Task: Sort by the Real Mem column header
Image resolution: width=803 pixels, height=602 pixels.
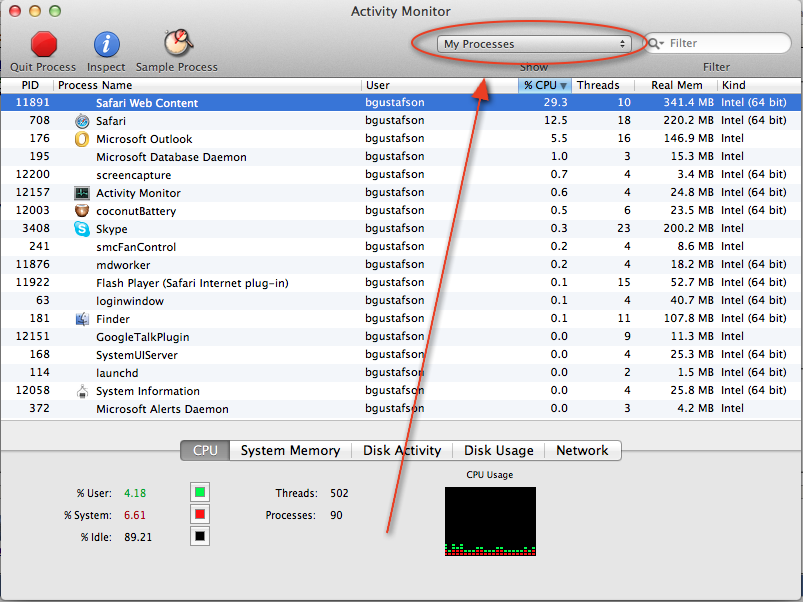Action: 677,85
